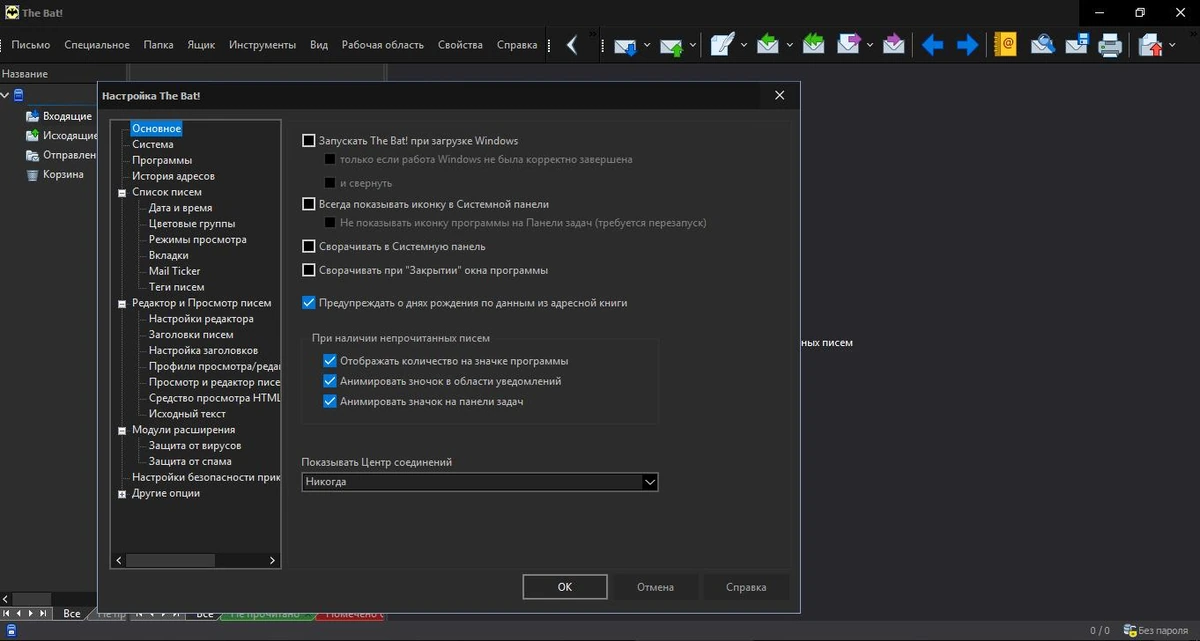Click the account icon in the status bar

click(11, 631)
